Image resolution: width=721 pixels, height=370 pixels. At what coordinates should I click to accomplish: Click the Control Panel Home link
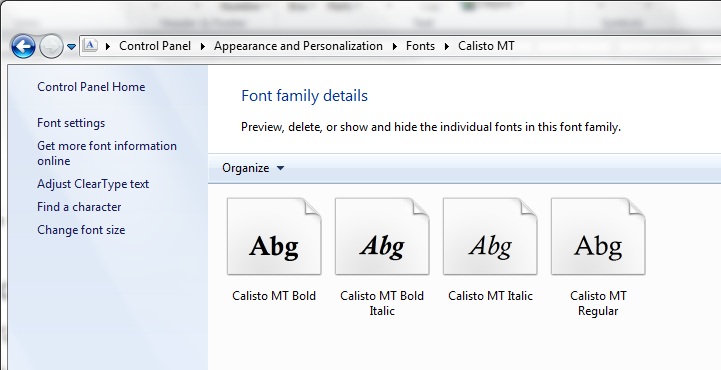point(91,87)
